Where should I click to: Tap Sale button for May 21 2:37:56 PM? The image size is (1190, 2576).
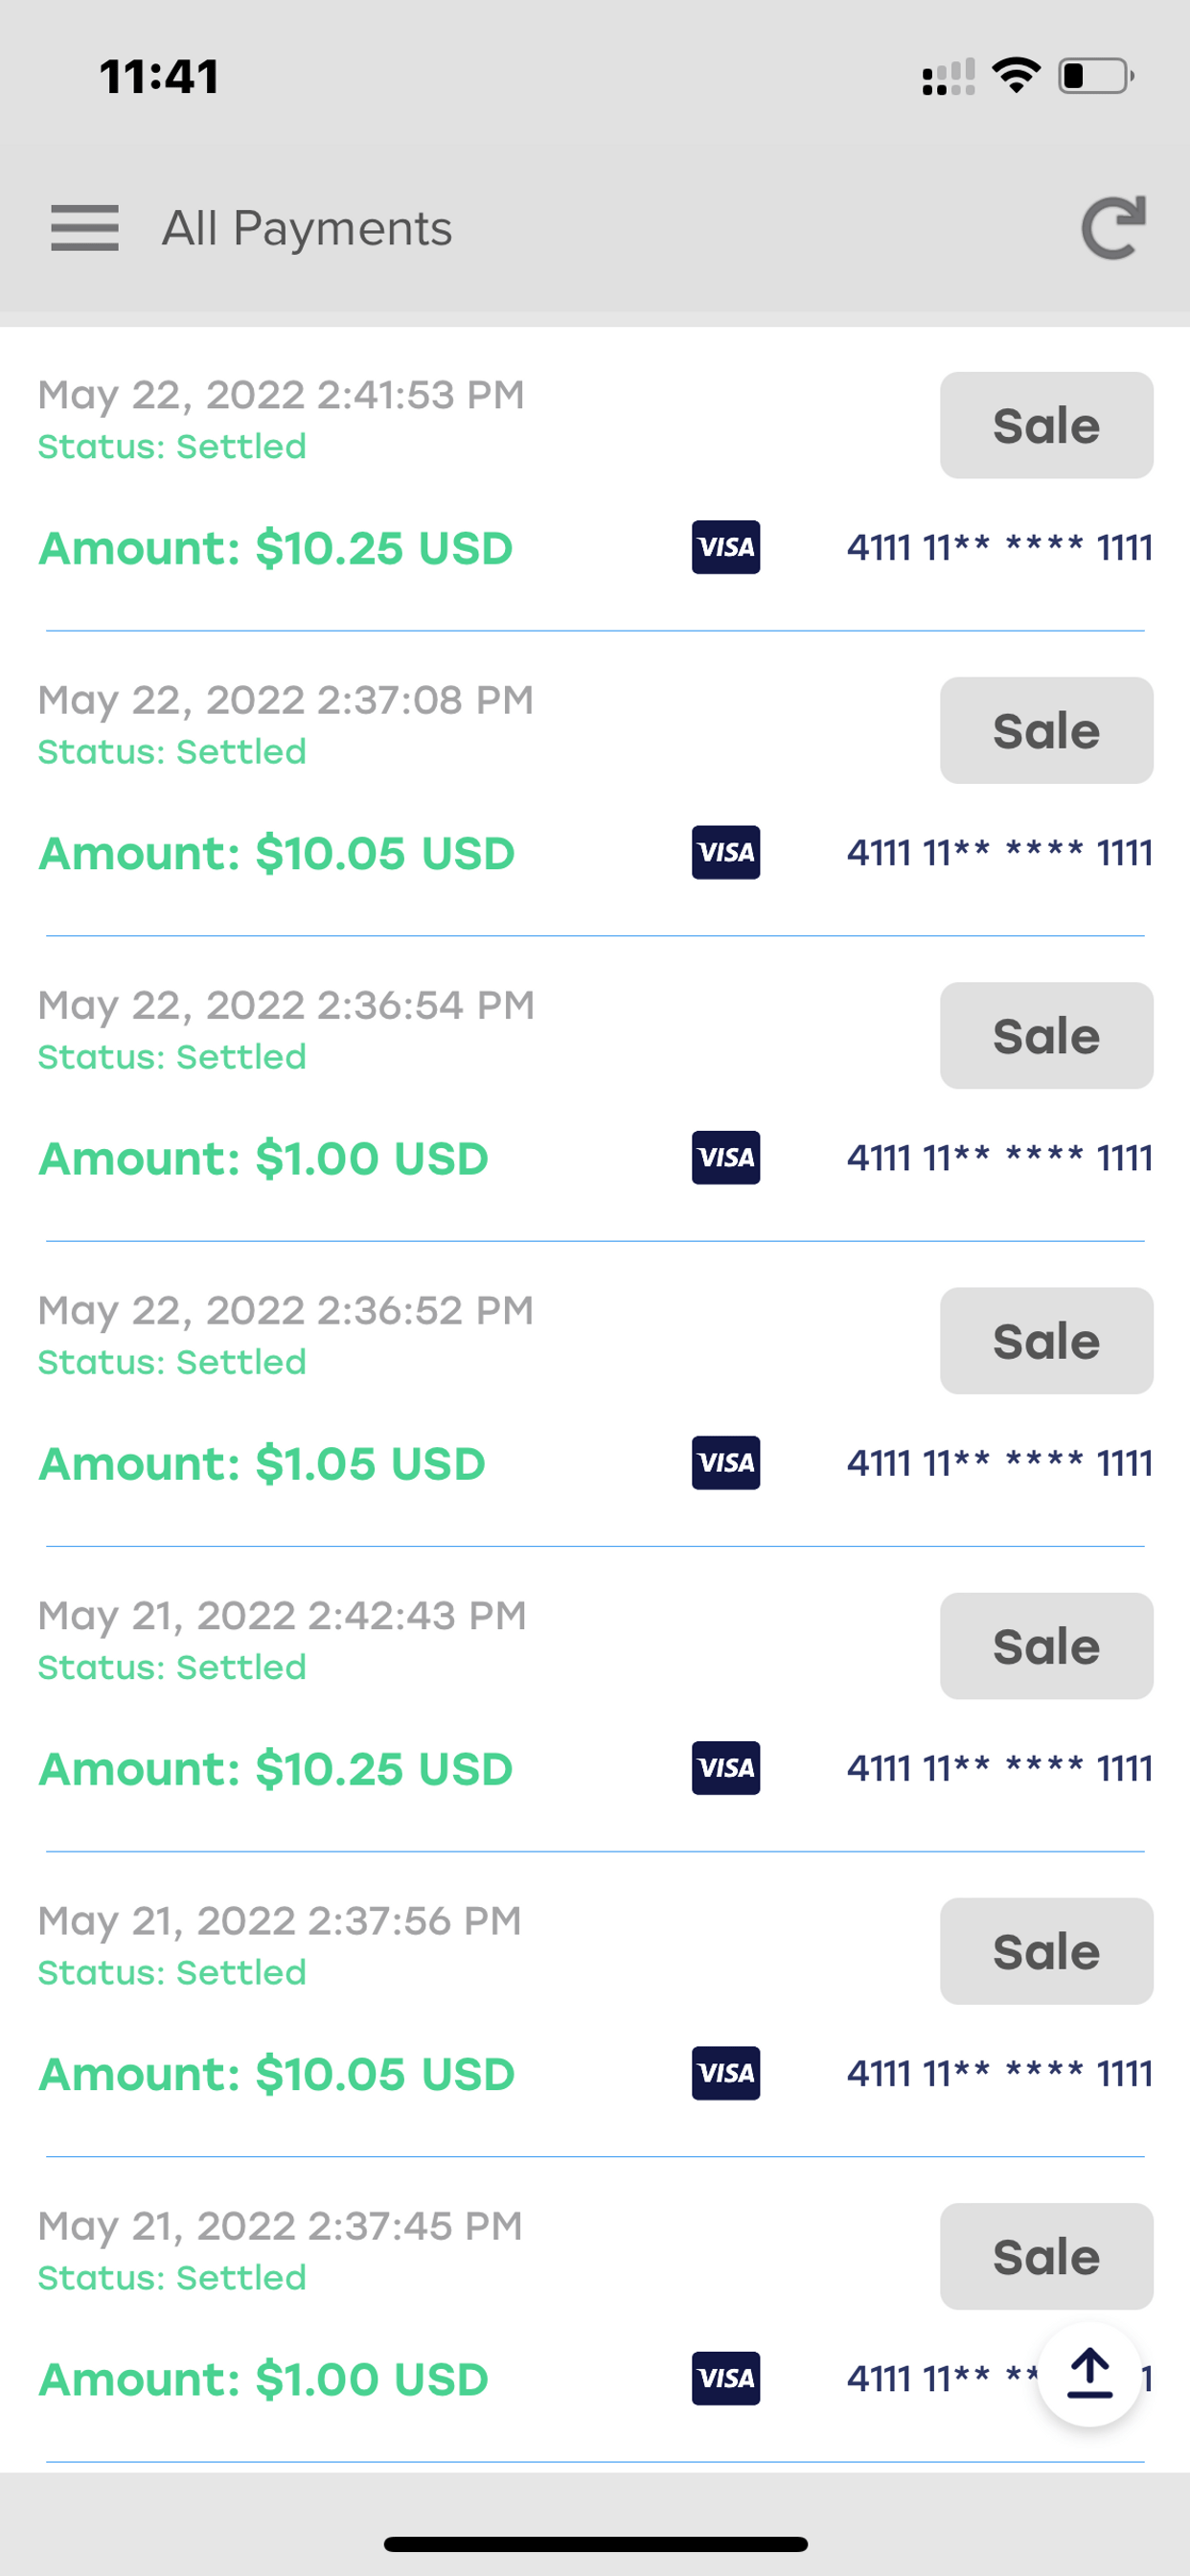tap(1046, 1951)
